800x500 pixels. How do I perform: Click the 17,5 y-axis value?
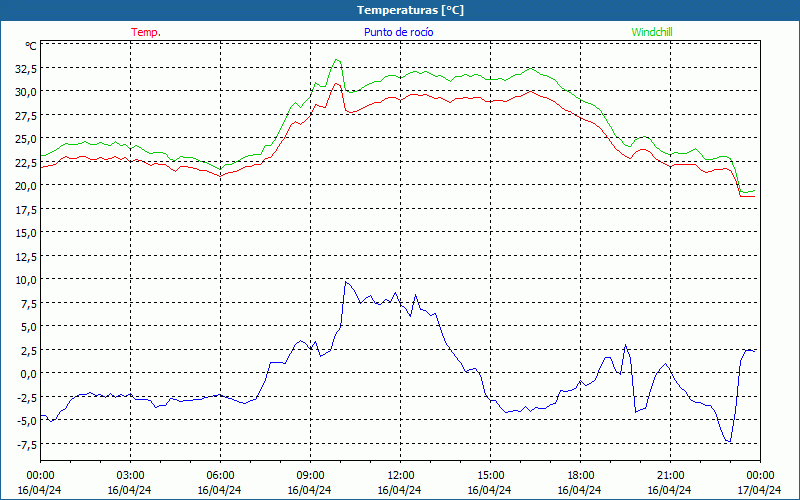[26, 209]
